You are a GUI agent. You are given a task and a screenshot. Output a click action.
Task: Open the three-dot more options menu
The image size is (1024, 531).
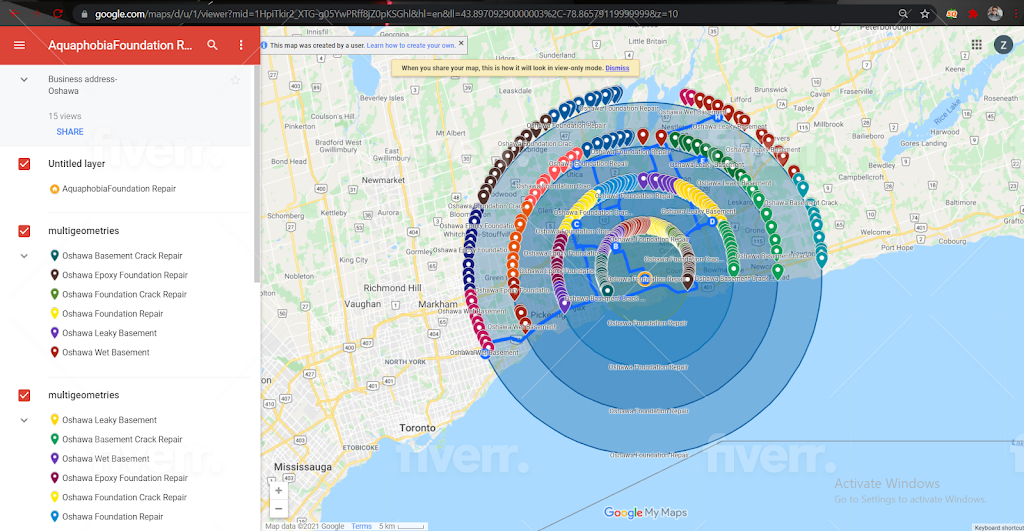[x=241, y=45]
